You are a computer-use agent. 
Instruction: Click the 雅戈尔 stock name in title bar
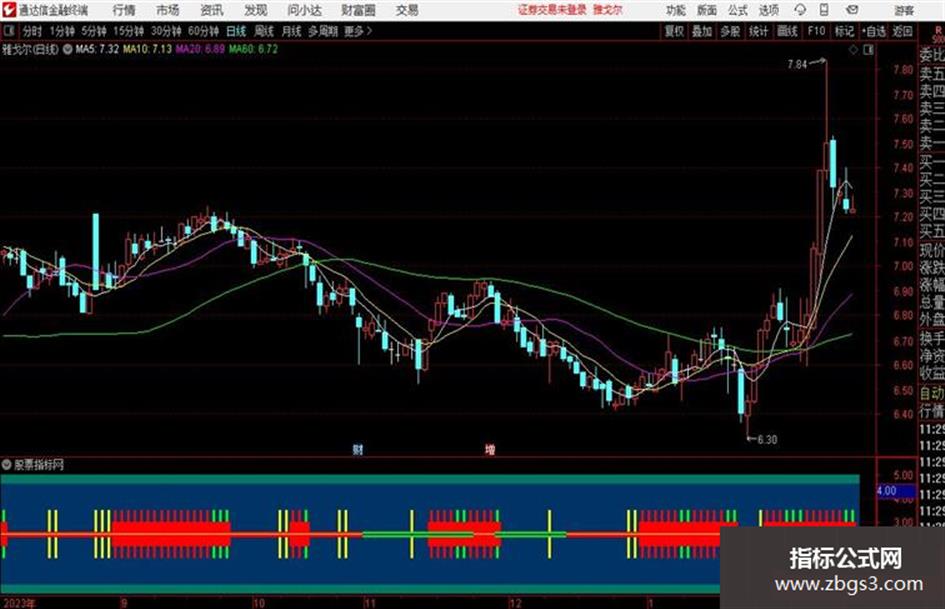(x=608, y=10)
